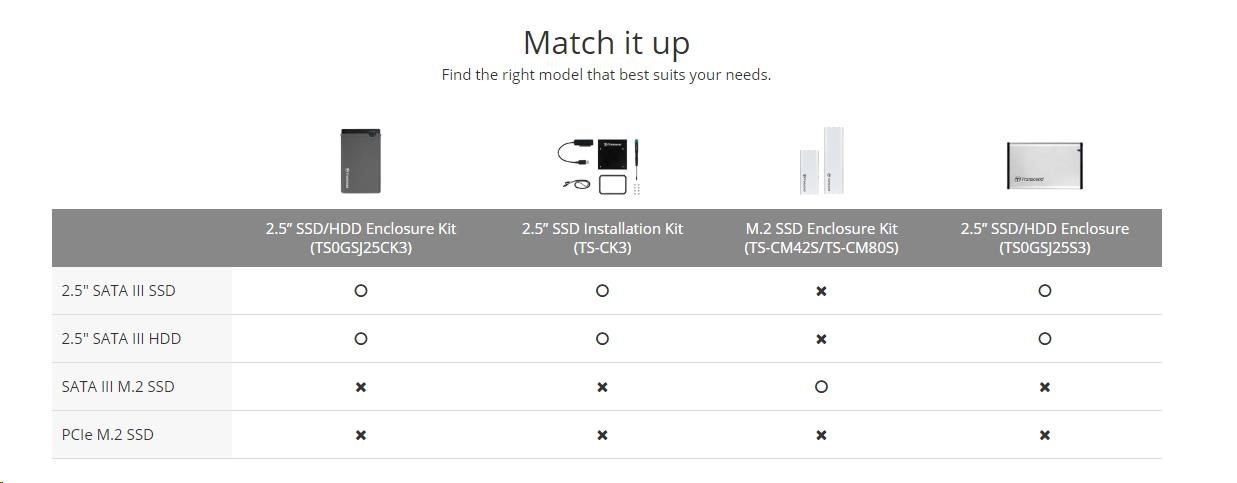Click the circle for TS0GSJ25S3 2.5" SATA III HDD
The width and height of the screenshot is (1237, 483).
coord(1044,339)
